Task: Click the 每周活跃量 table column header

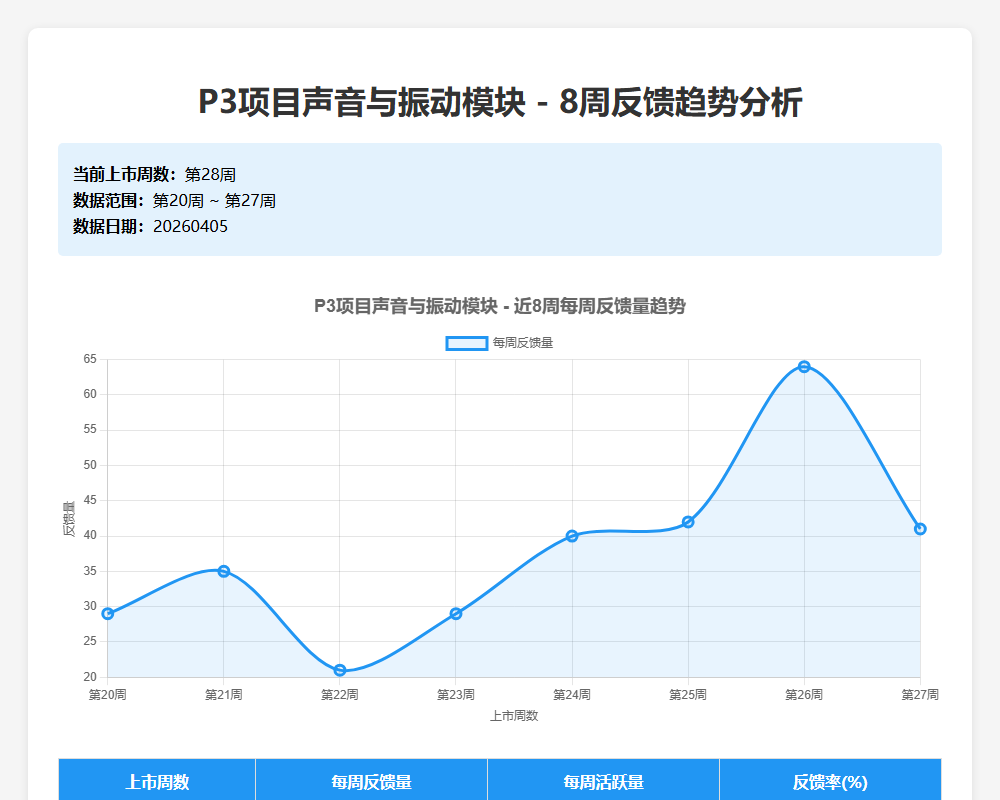Action: [603, 780]
